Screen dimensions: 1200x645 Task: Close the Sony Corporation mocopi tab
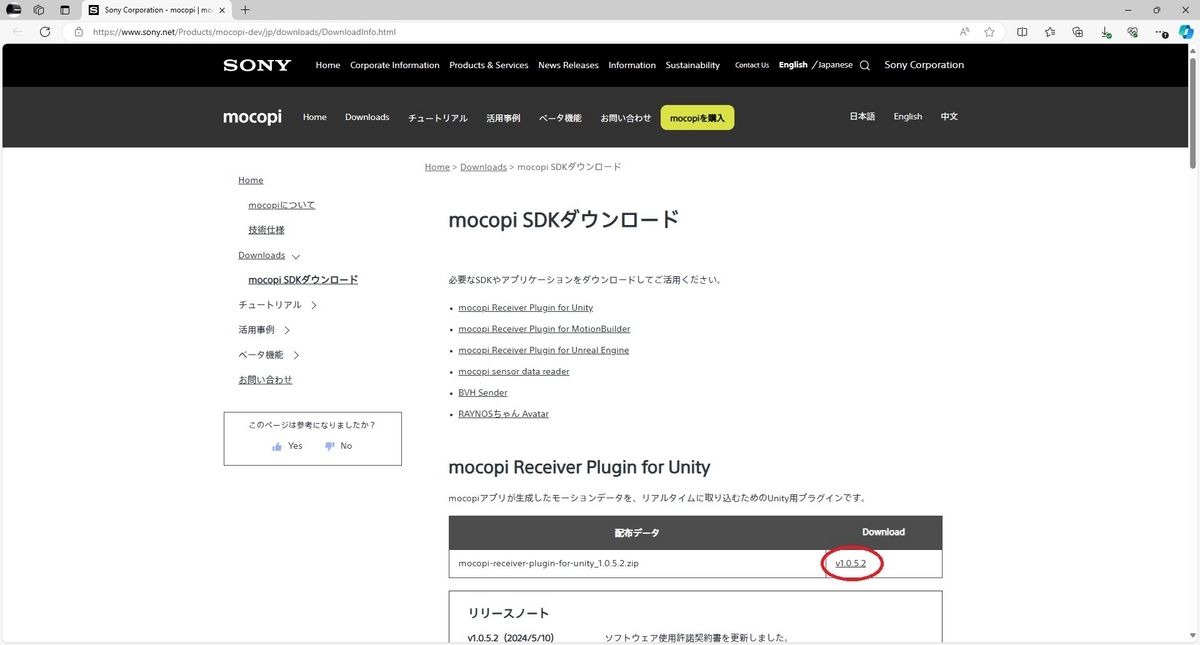220,10
